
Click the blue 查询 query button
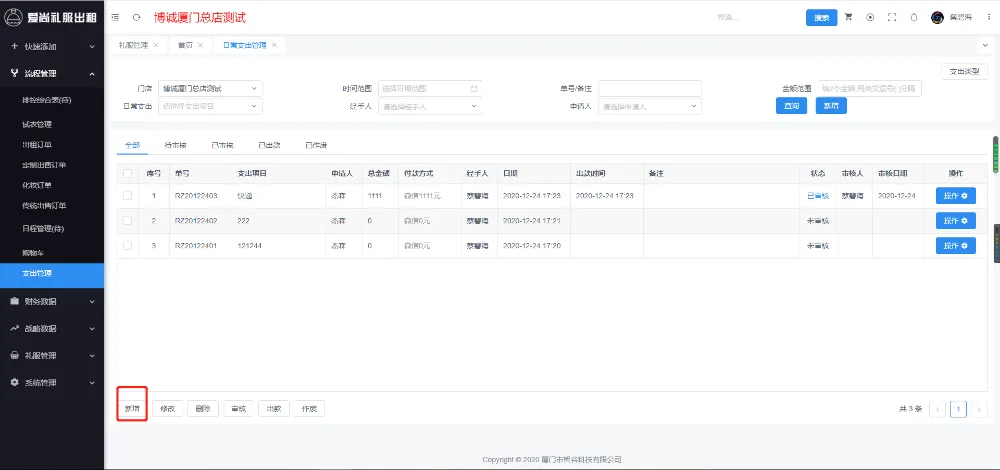click(x=791, y=106)
